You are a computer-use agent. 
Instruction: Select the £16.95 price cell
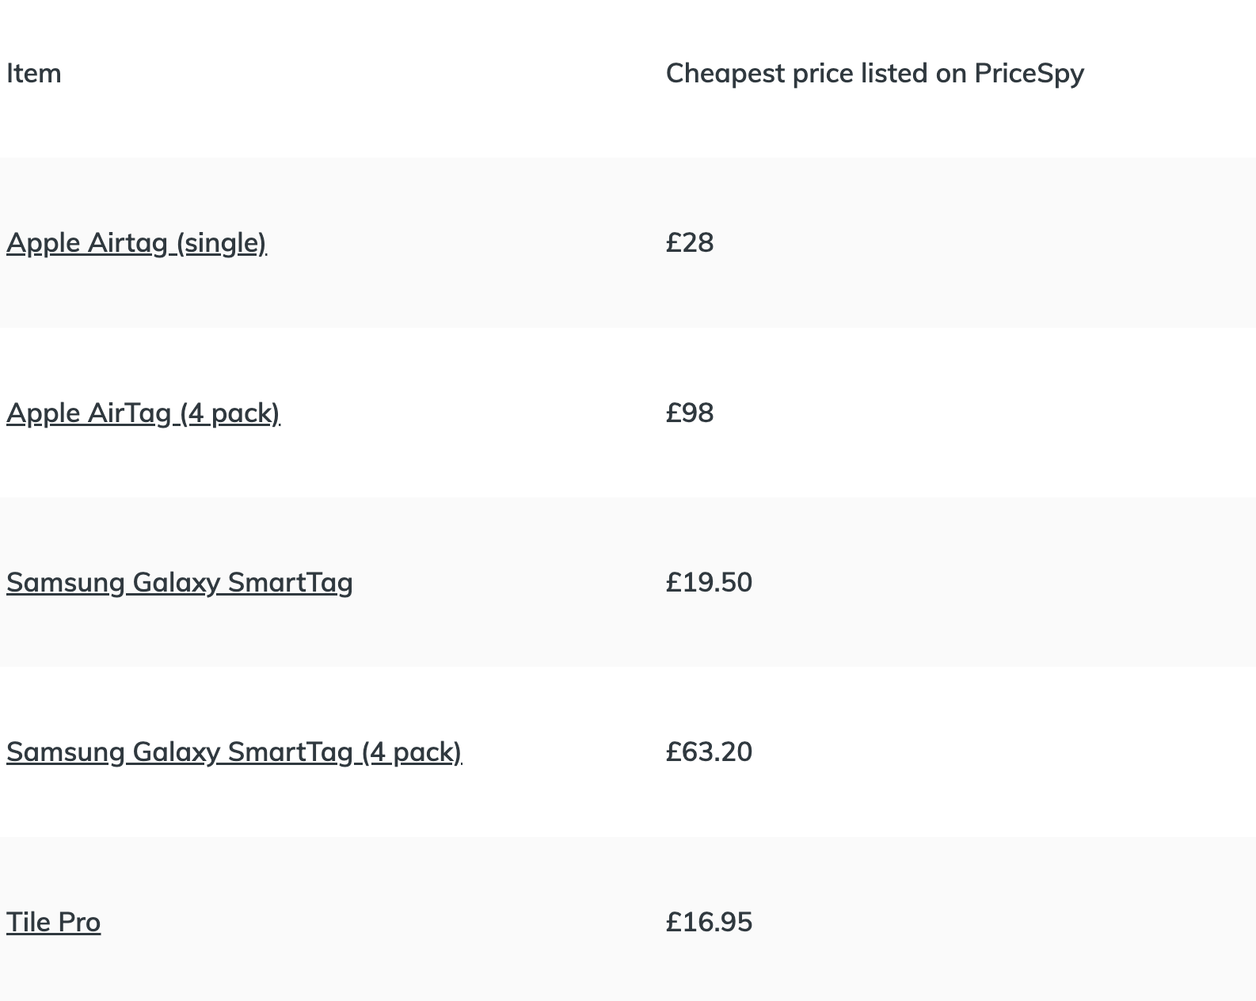[x=709, y=922]
